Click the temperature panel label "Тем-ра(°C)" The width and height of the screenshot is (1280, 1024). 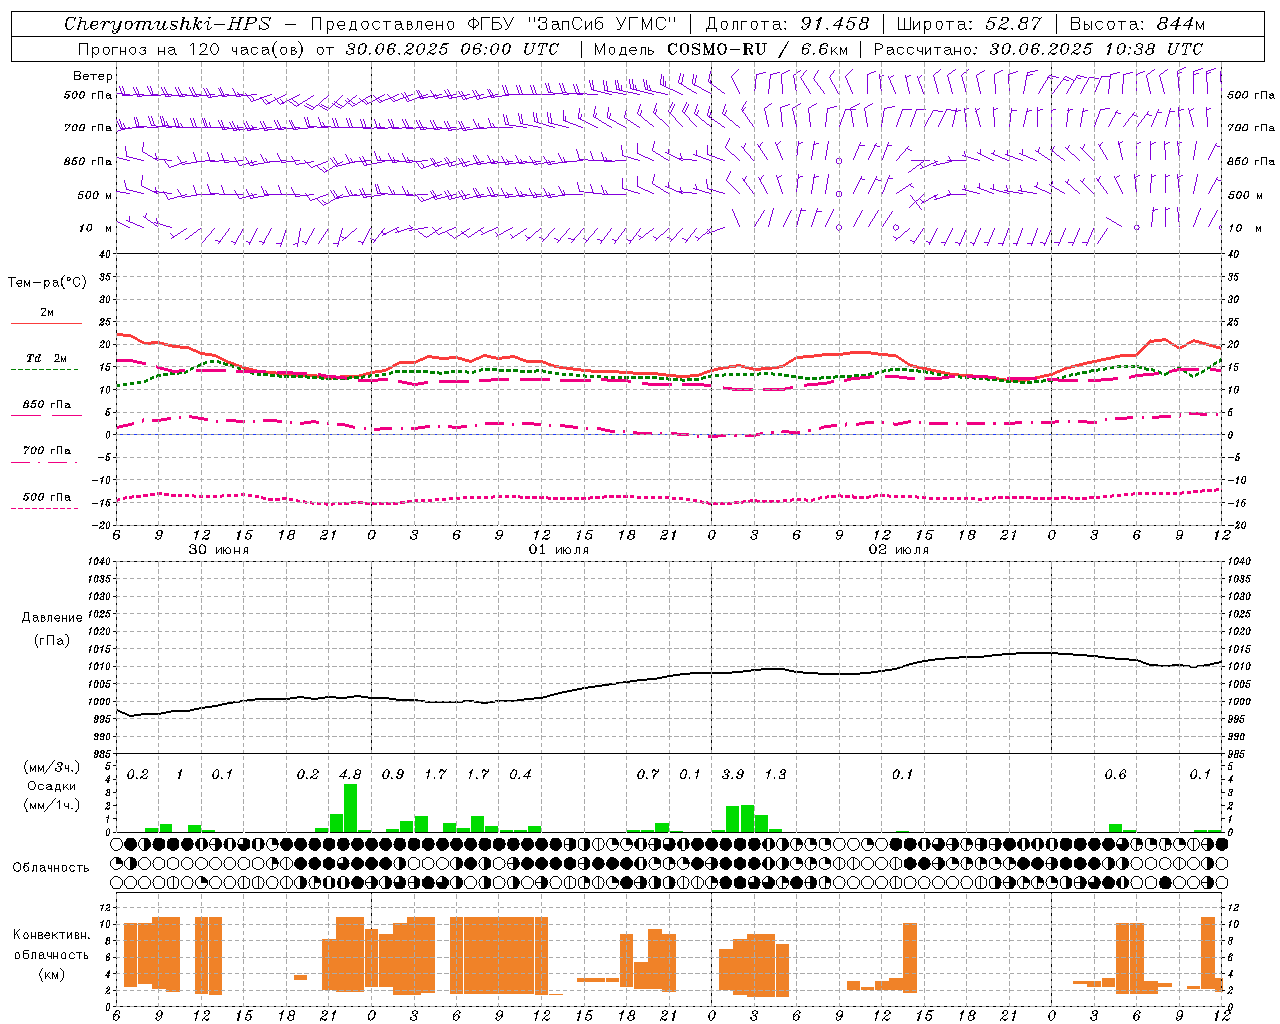coord(47,283)
